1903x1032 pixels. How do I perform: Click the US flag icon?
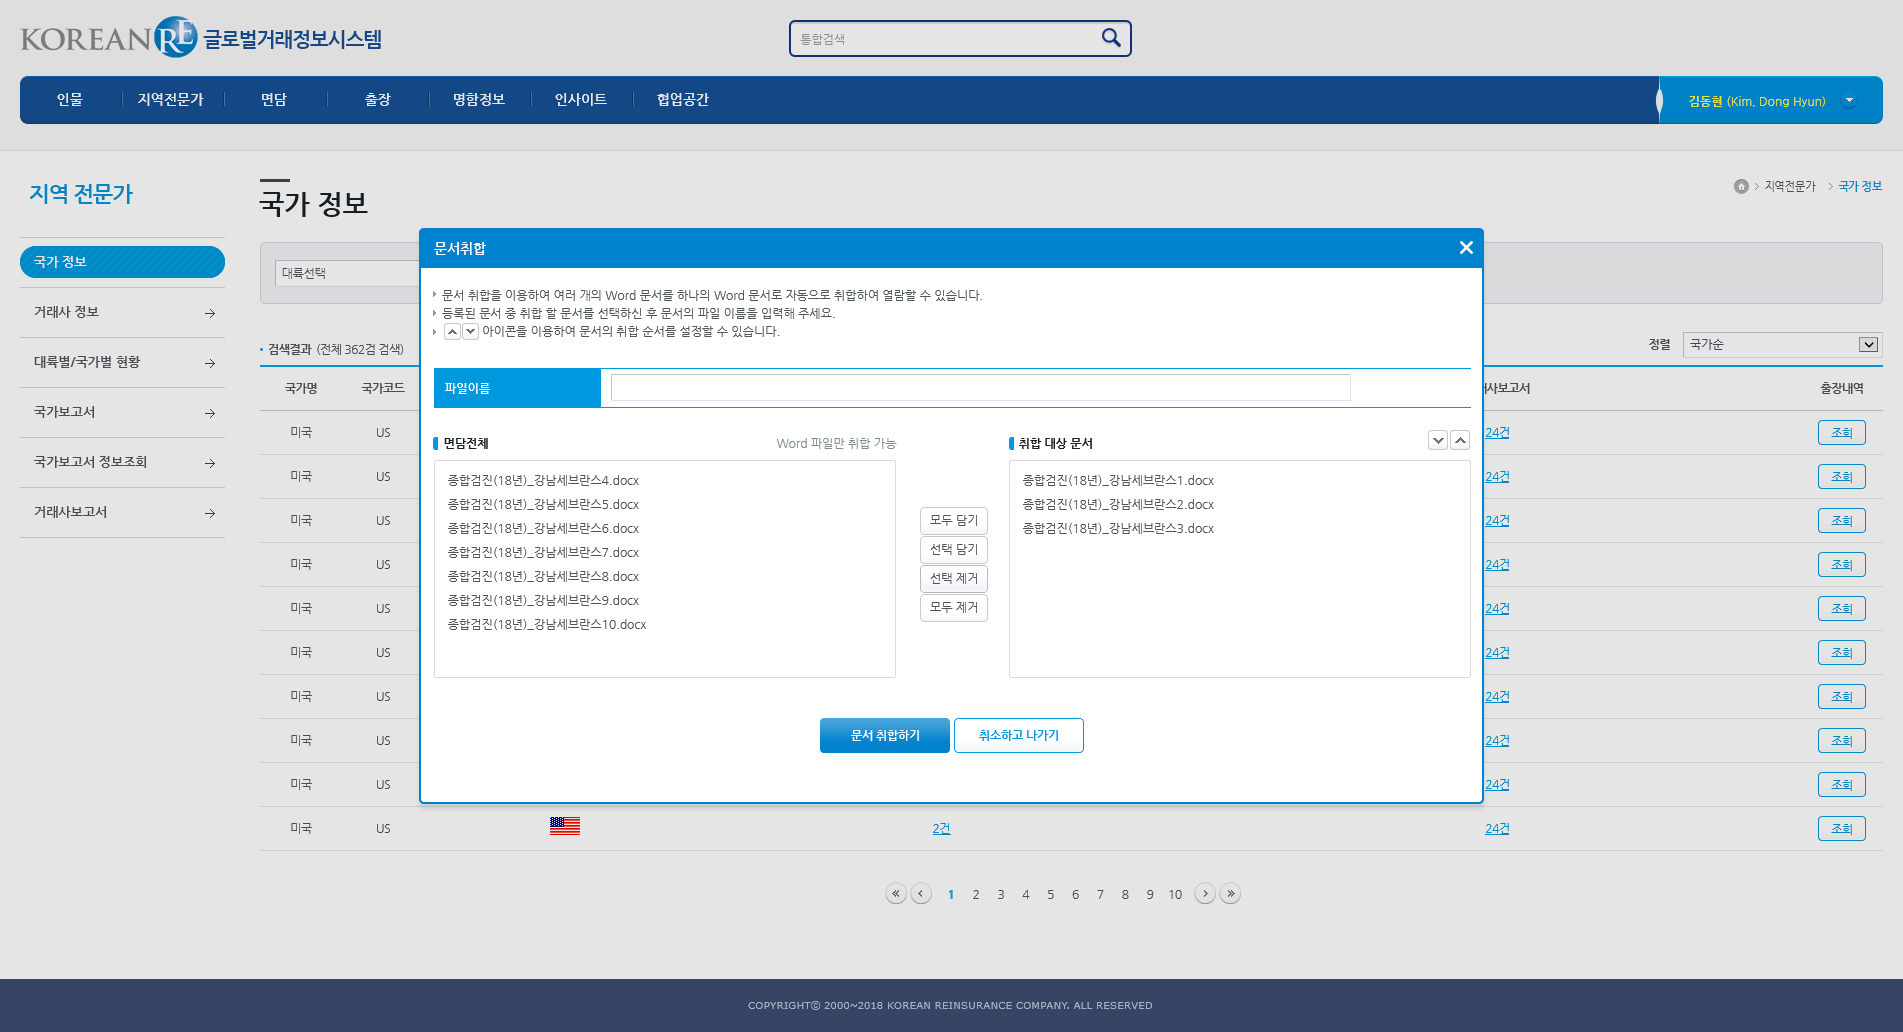[x=564, y=826]
